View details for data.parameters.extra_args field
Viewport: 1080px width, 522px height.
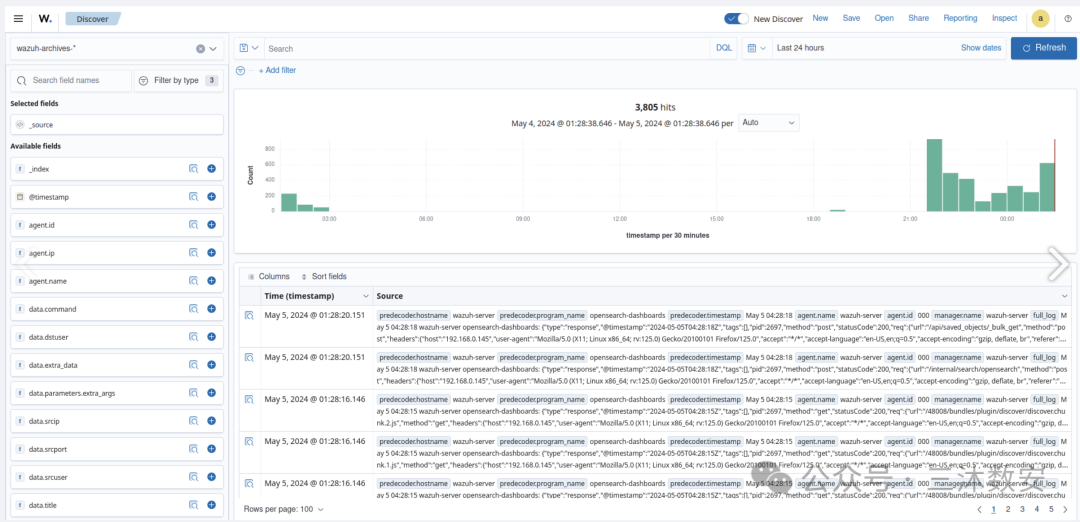tap(194, 393)
